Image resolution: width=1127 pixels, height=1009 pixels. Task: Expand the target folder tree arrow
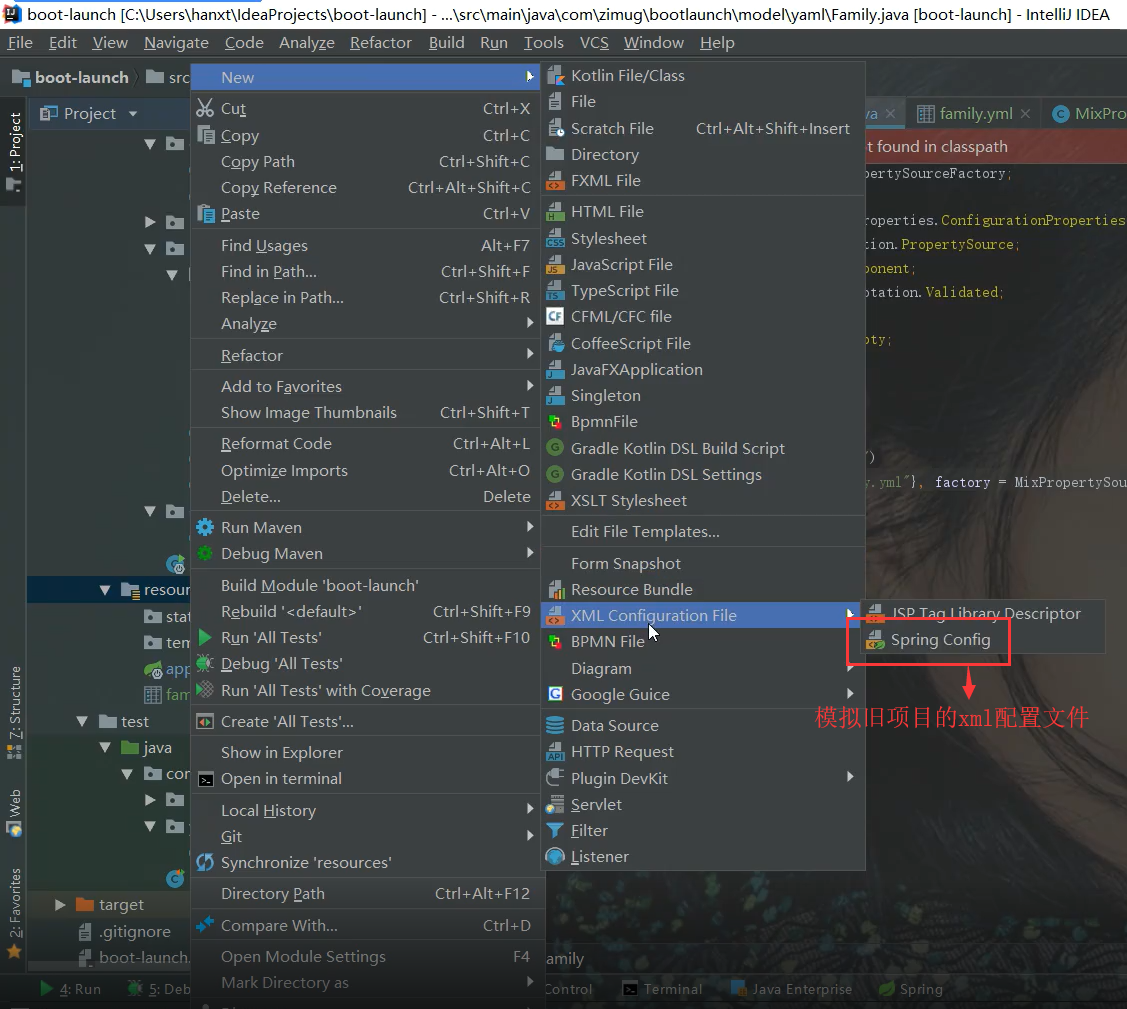[60, 905]
